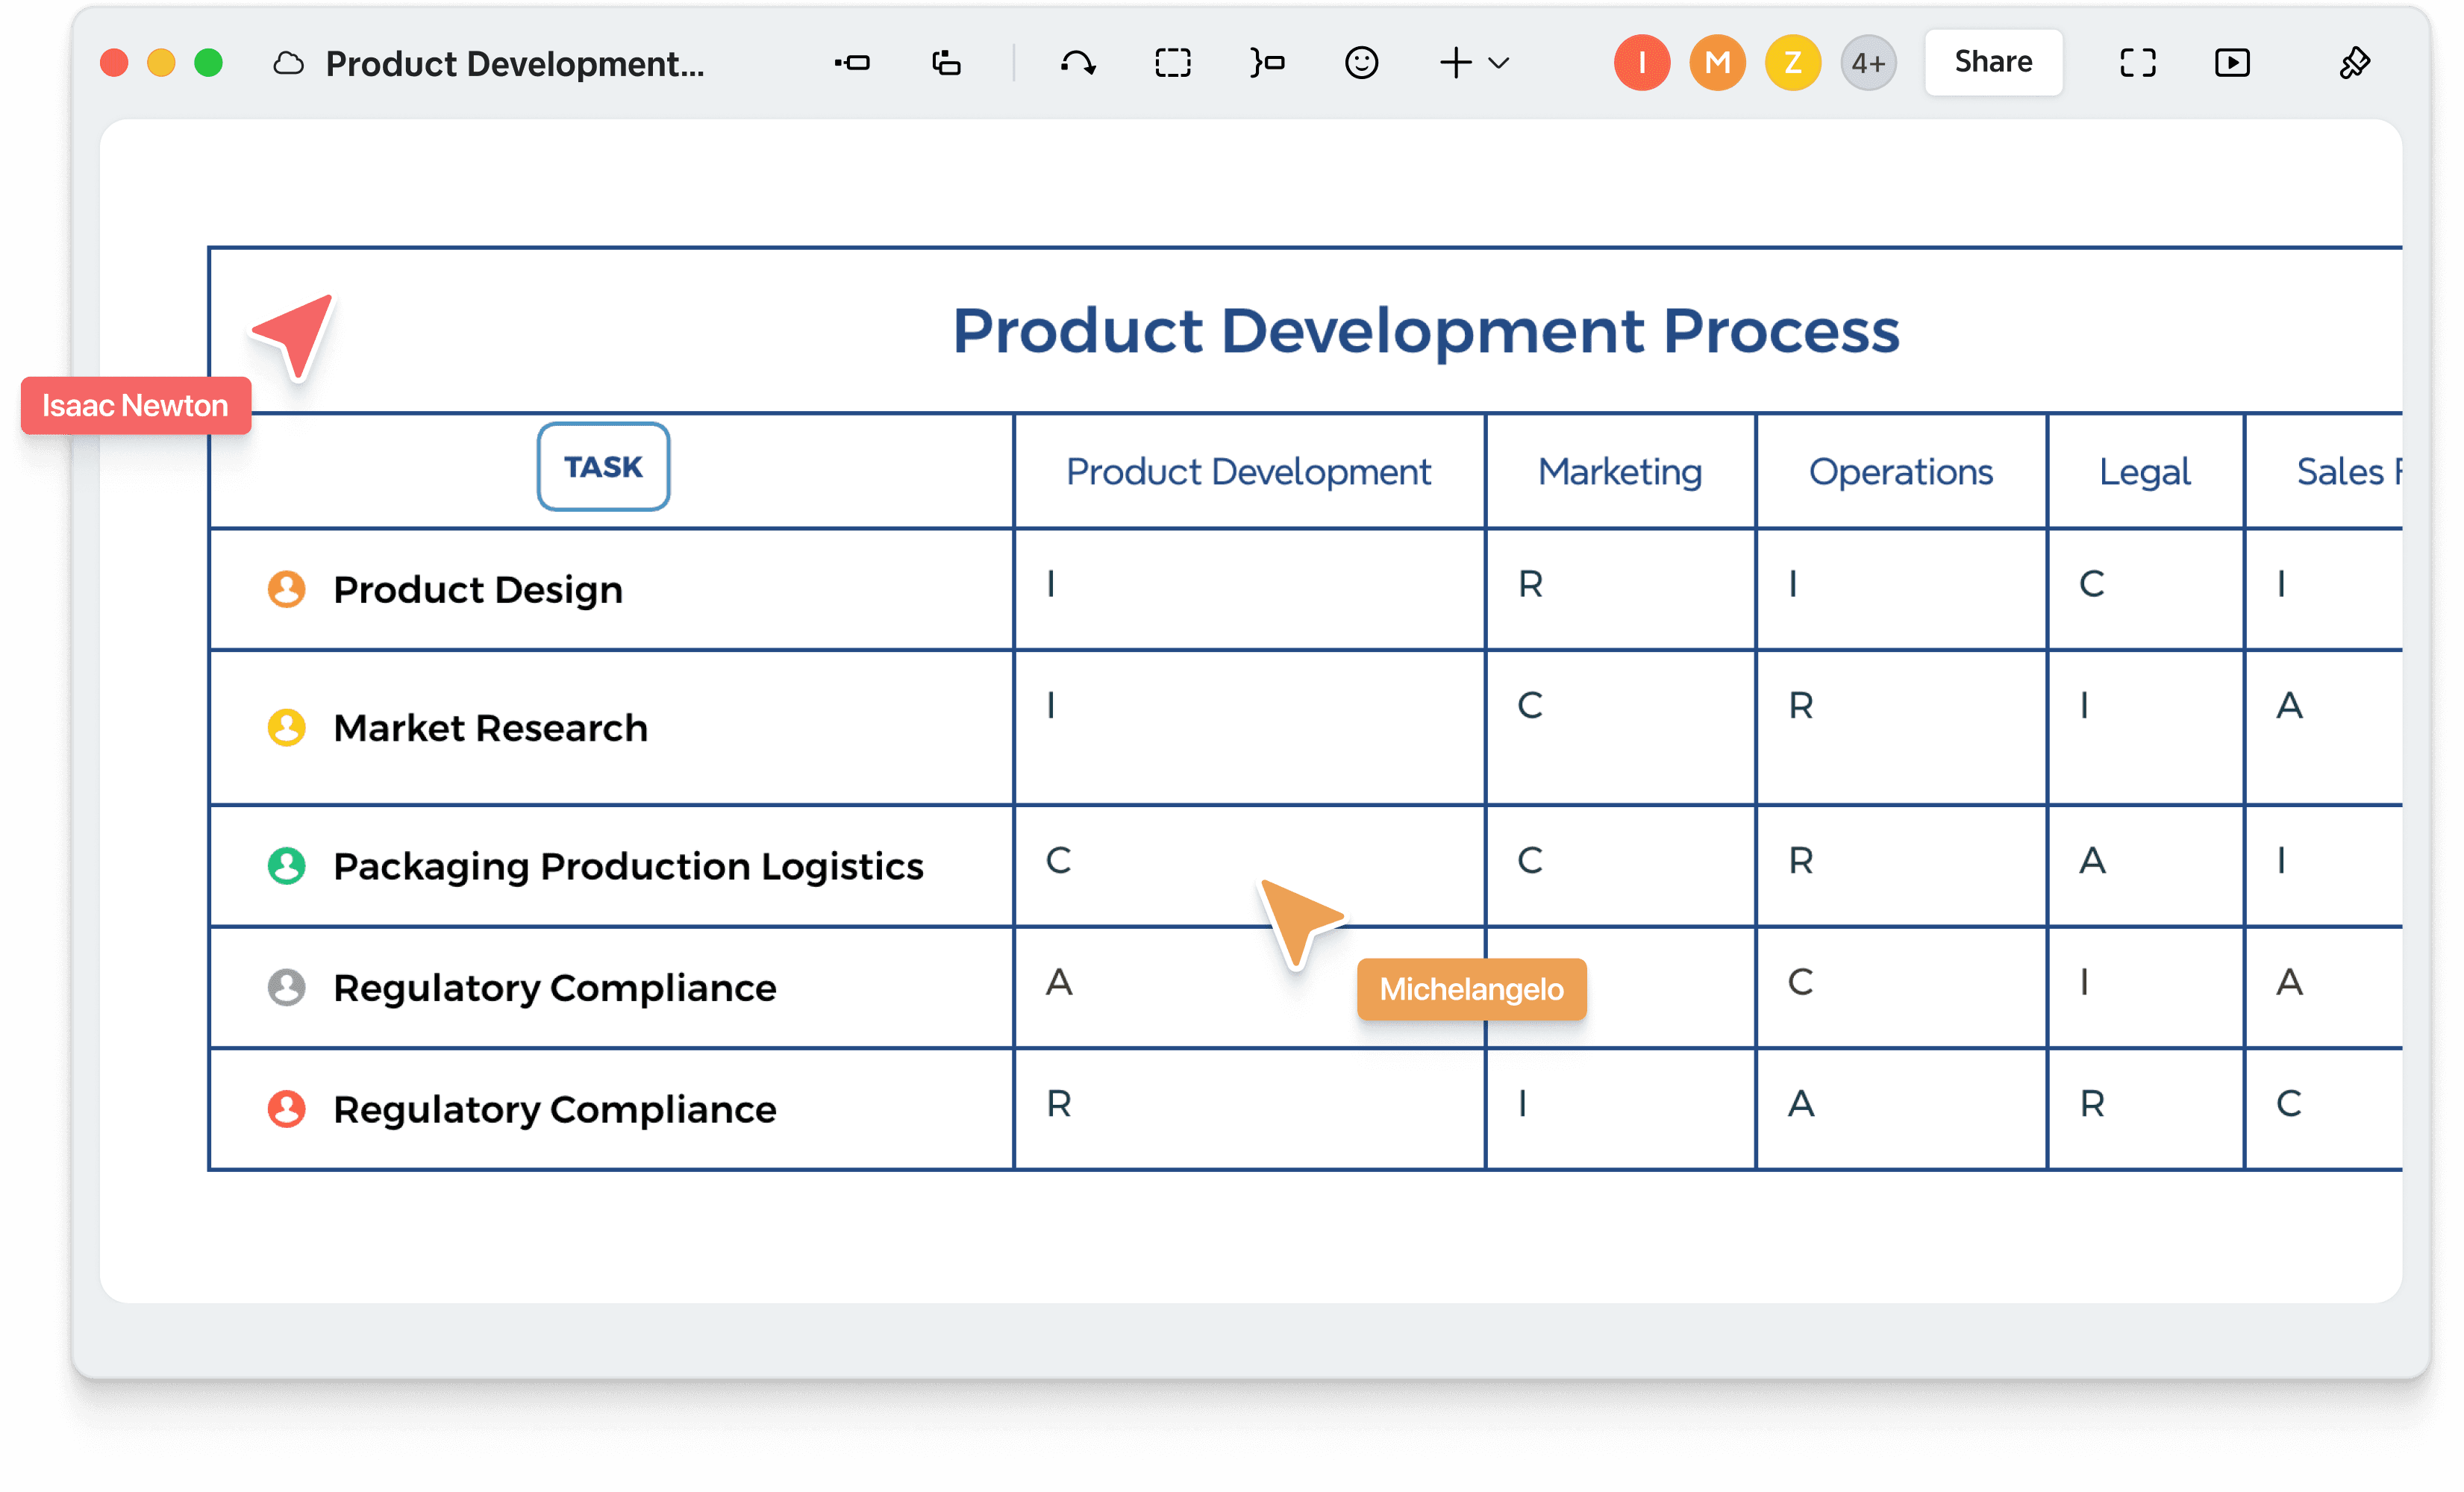Click the redo arrow icon
This screenshot has height=1492, width=2464.
click(x=1078, y=63)
